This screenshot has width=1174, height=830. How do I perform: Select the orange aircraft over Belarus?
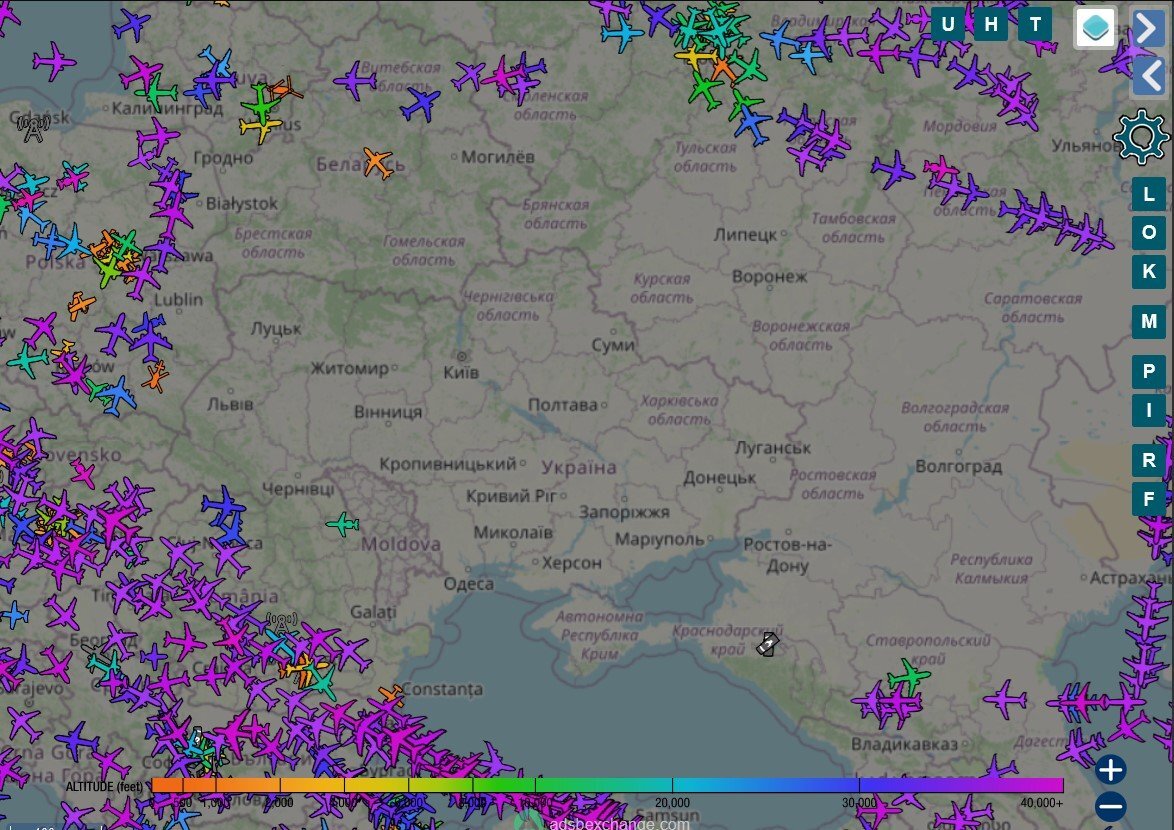(378, 162)
